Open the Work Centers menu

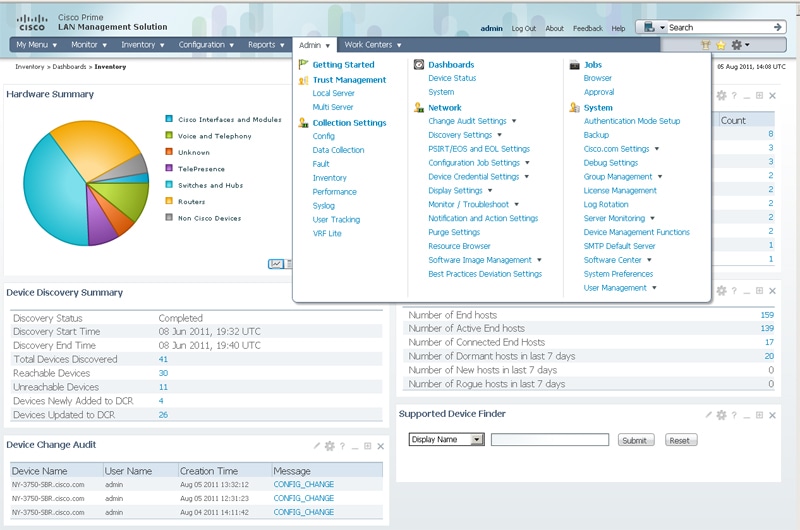(x=372, y=45)
